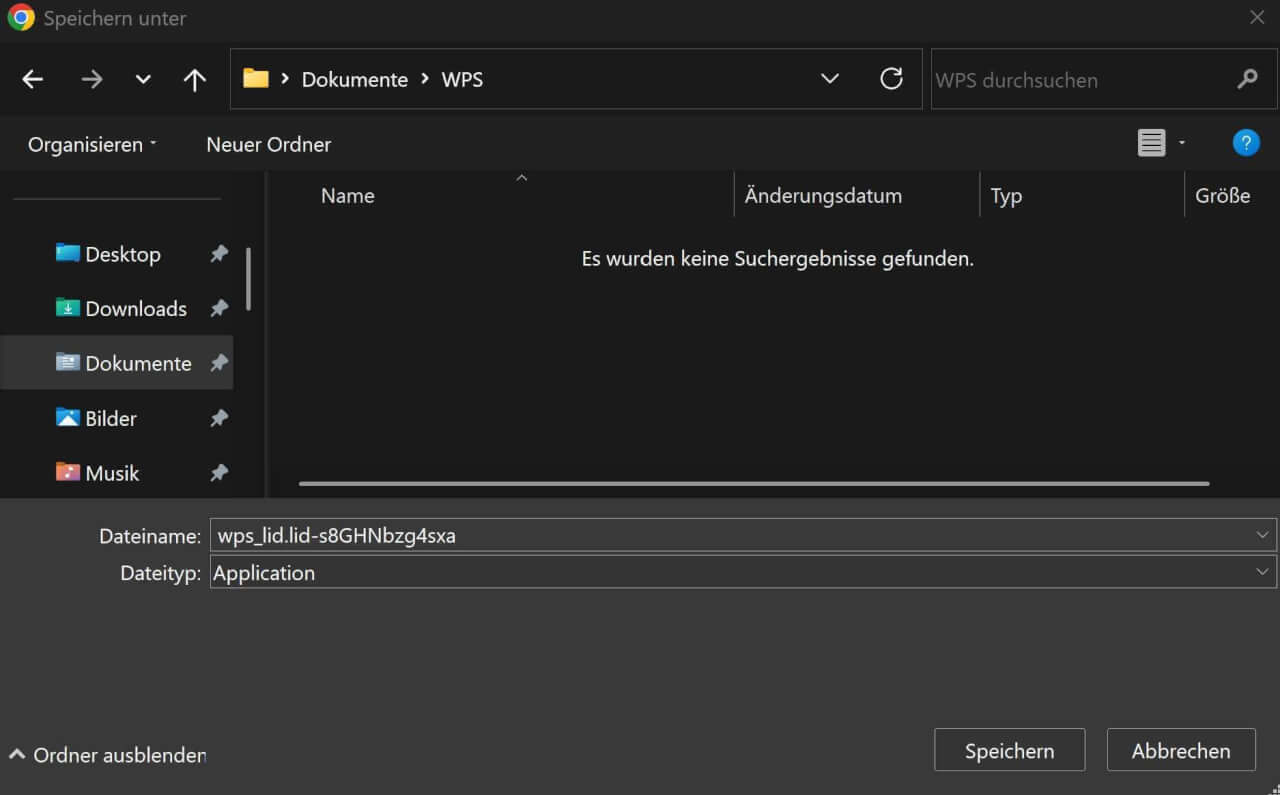Click the sidebar vertical scrollbar
1280x795 pixels.
pyautogui.click(x=248, y=278)
